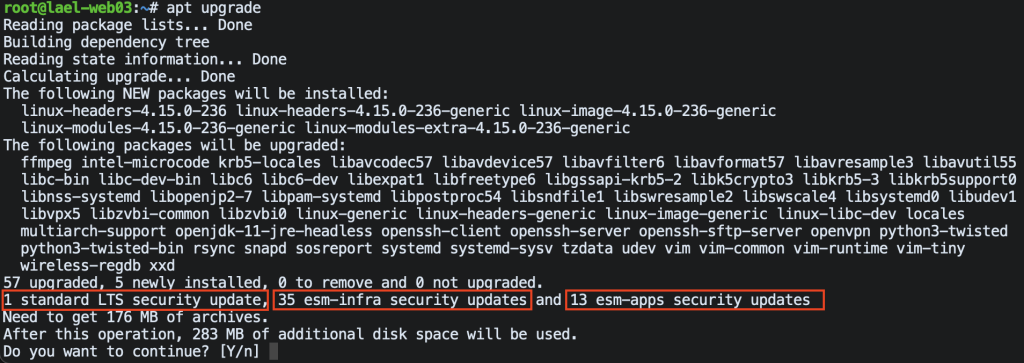Click the '13 esm-apps security updates' highlighted box
The height and width of the screenshot is (363, 1024).
(x=694, y=300)
